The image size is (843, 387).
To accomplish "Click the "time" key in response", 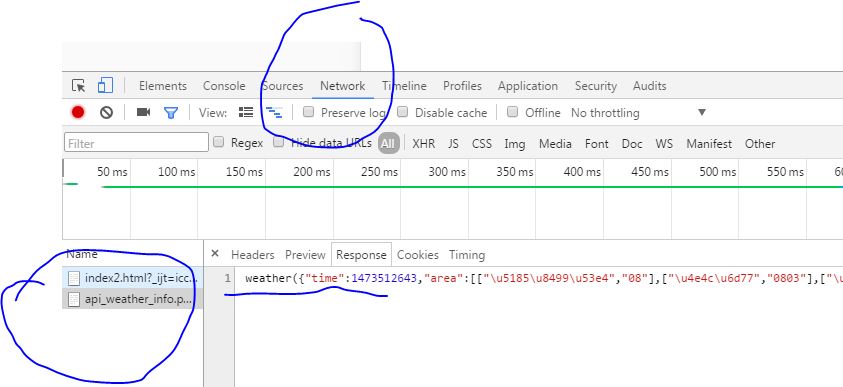I will pyautogui.click(x=324, y=278).
